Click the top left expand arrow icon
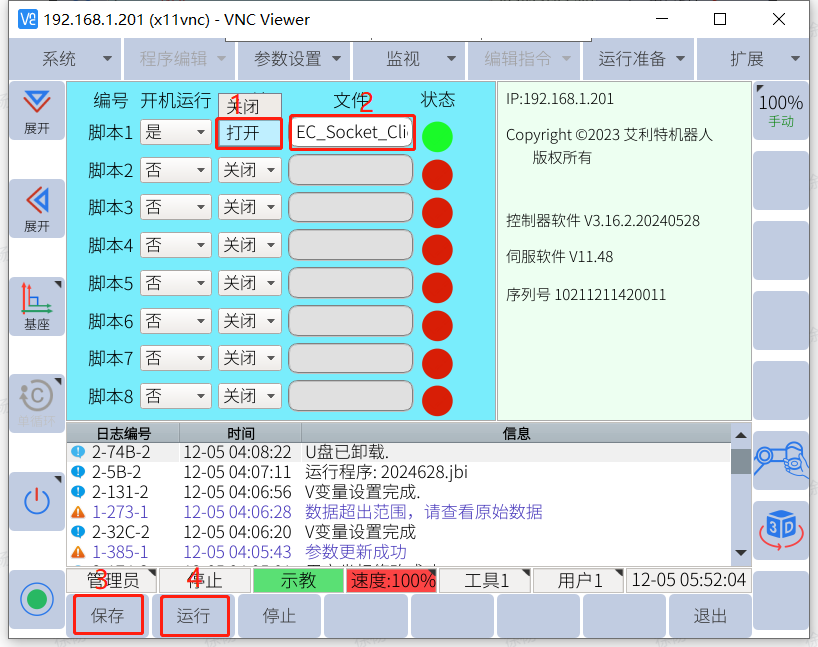This screenshot has height=647, width=818. pos(37,110)
